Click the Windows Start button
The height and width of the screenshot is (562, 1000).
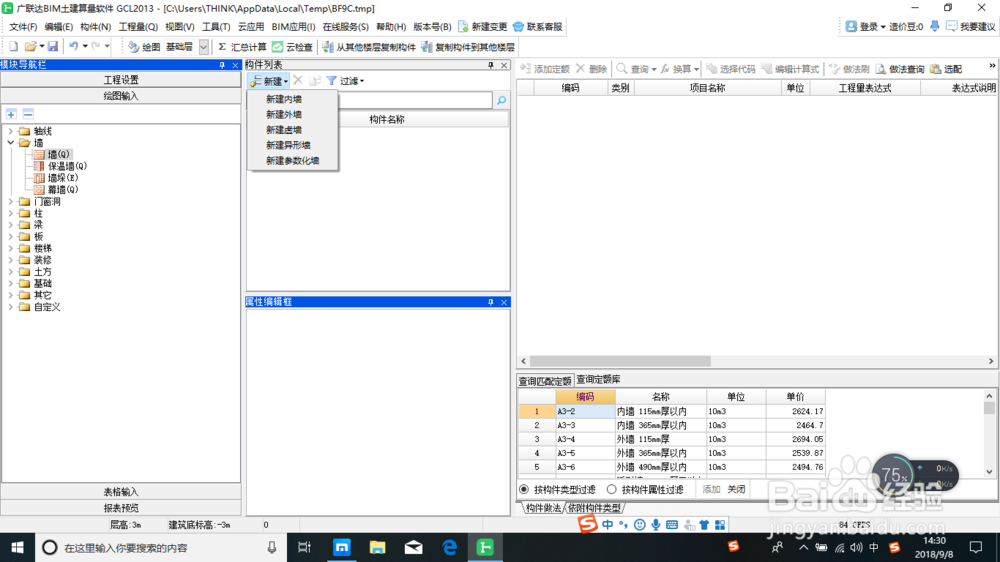coord(17,547)
